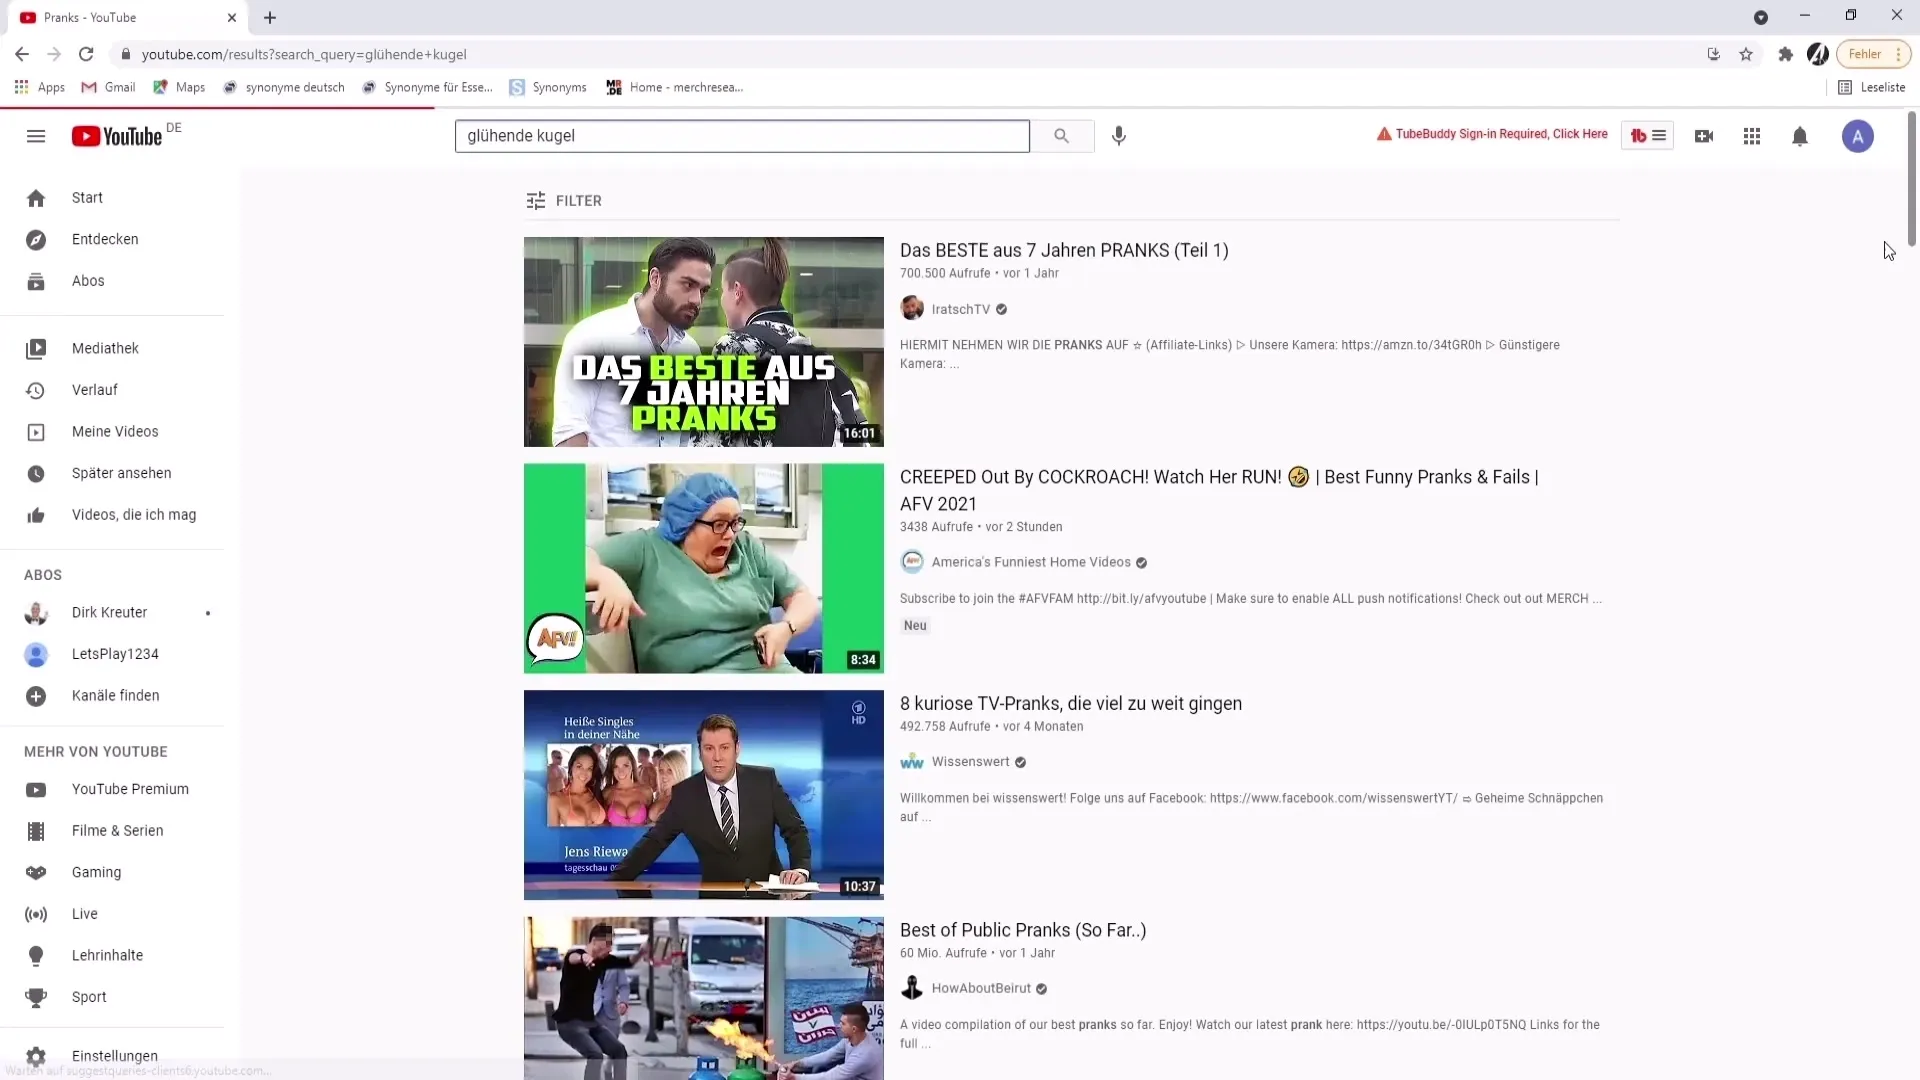Expand the search FILTER options
Screen dimensions: 1920x1080
(564, 201)
